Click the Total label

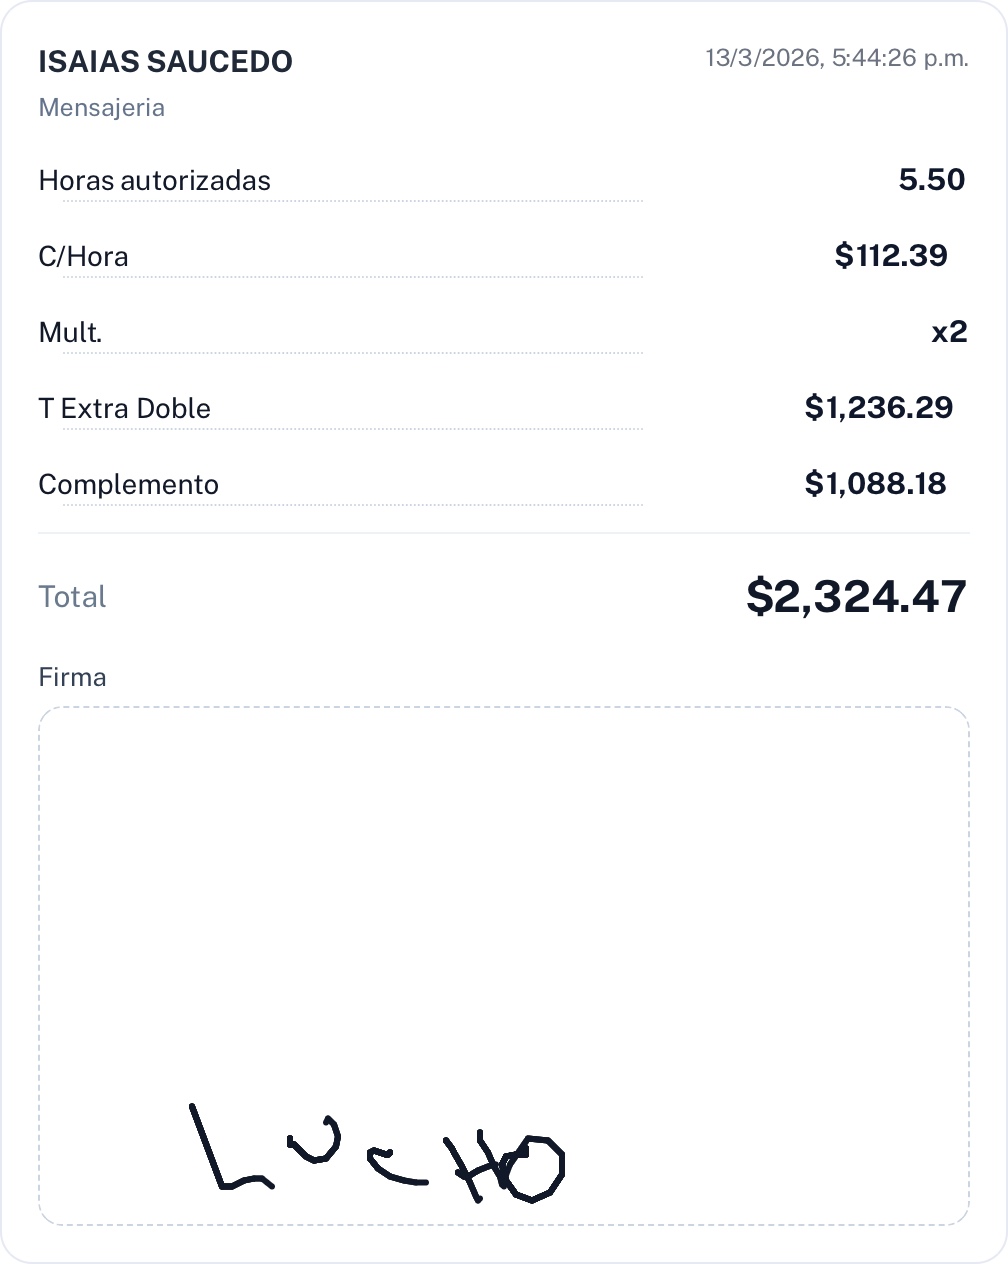point(72,597)
